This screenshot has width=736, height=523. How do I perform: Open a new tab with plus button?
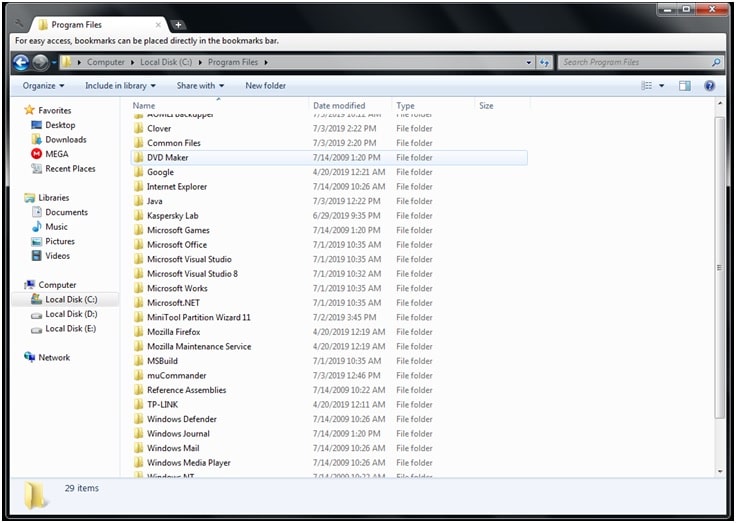178,25
